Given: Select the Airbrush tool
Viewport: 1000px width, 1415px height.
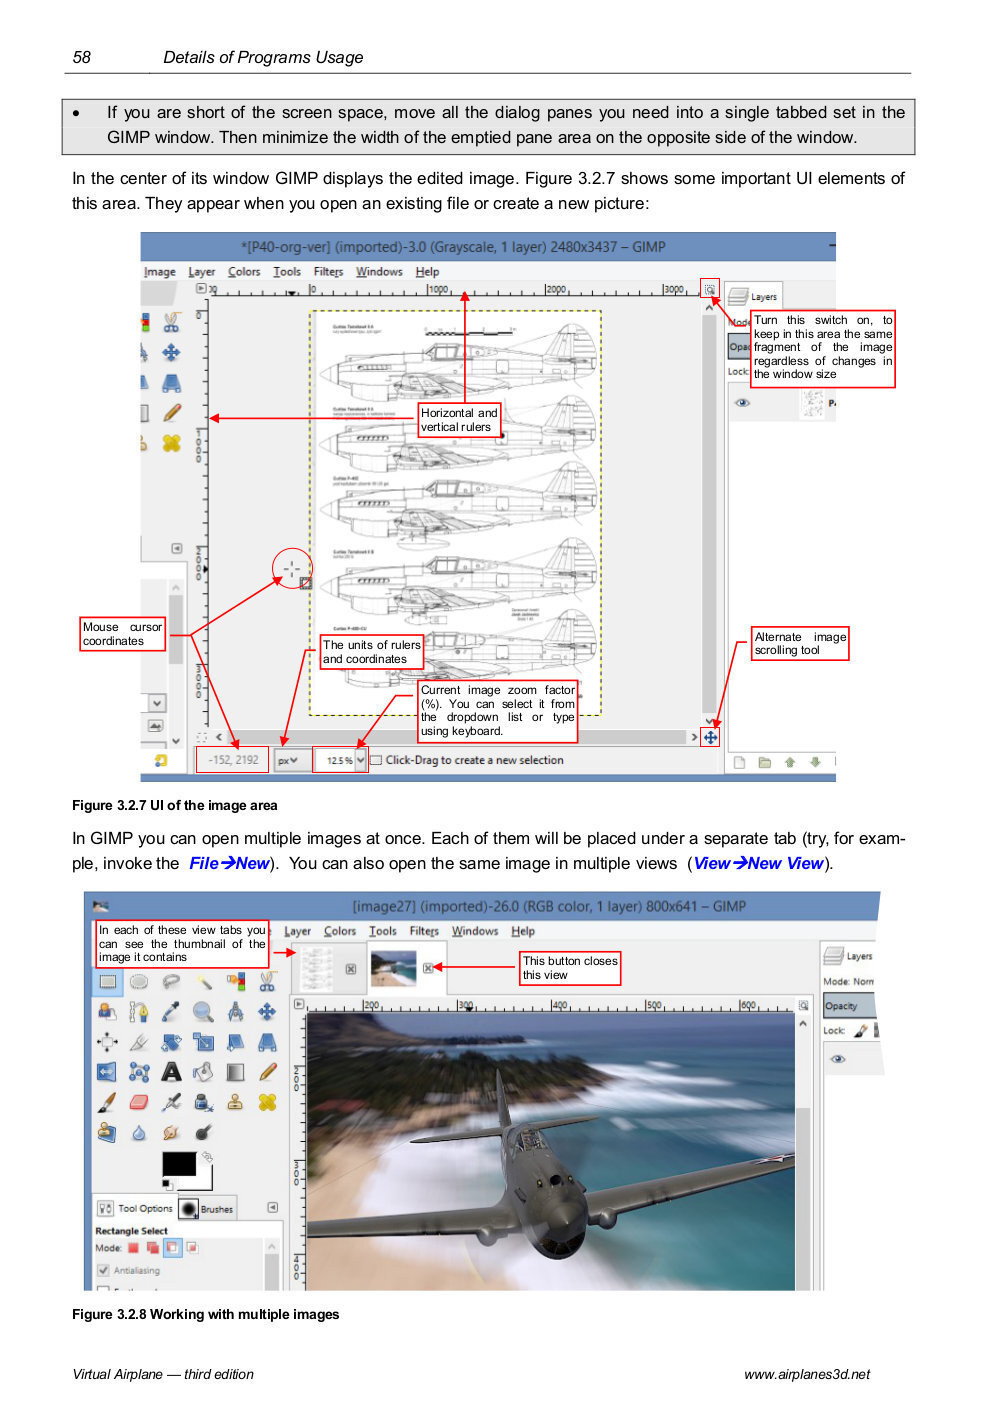Looking at the screenshot, I should pyautogui.click(x=171, y=1102).
